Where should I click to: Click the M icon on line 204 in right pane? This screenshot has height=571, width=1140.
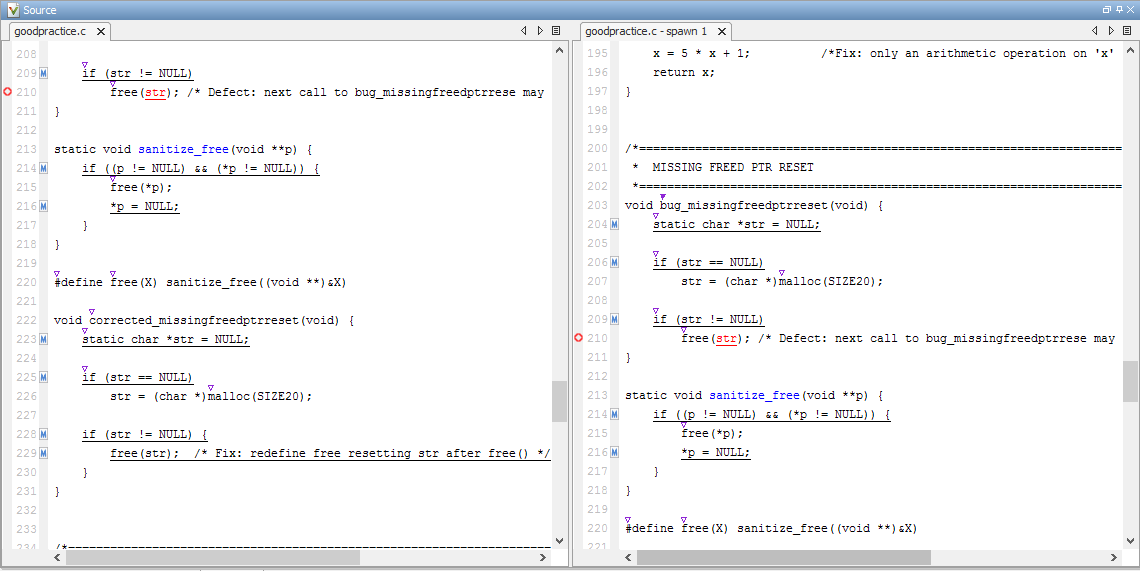615,224
